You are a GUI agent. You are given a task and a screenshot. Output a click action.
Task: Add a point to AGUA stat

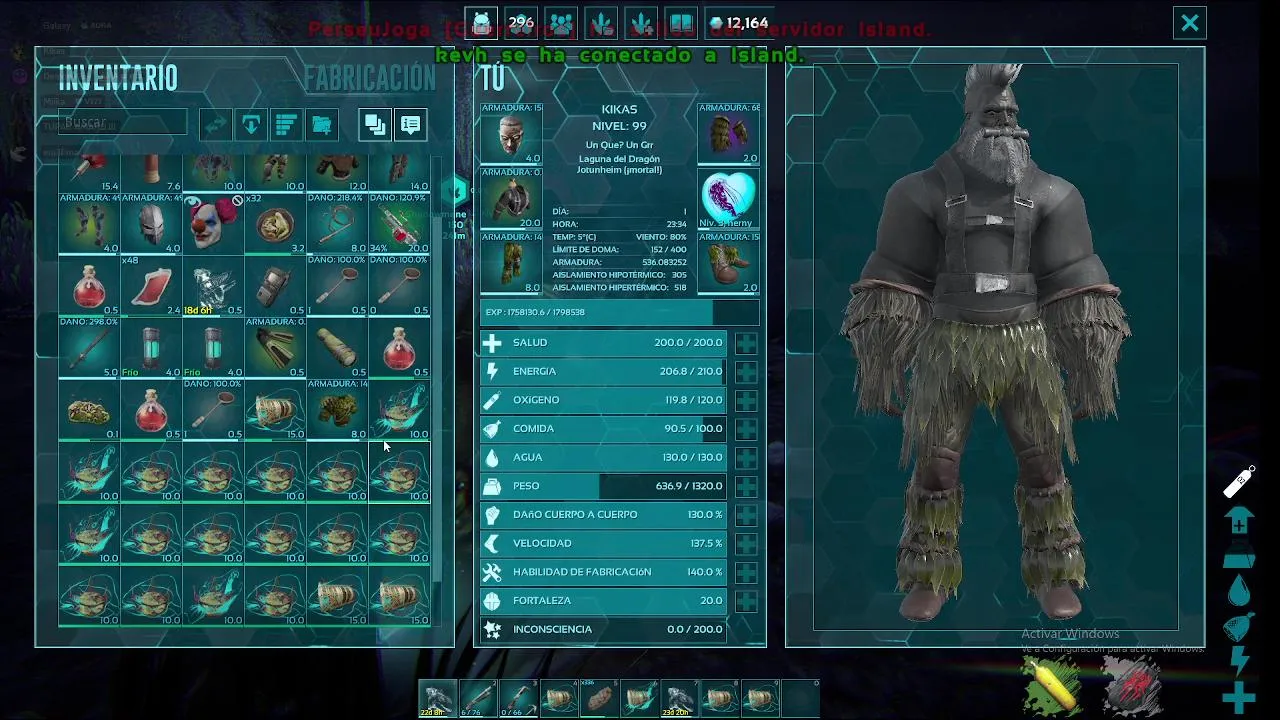point(746,458)
